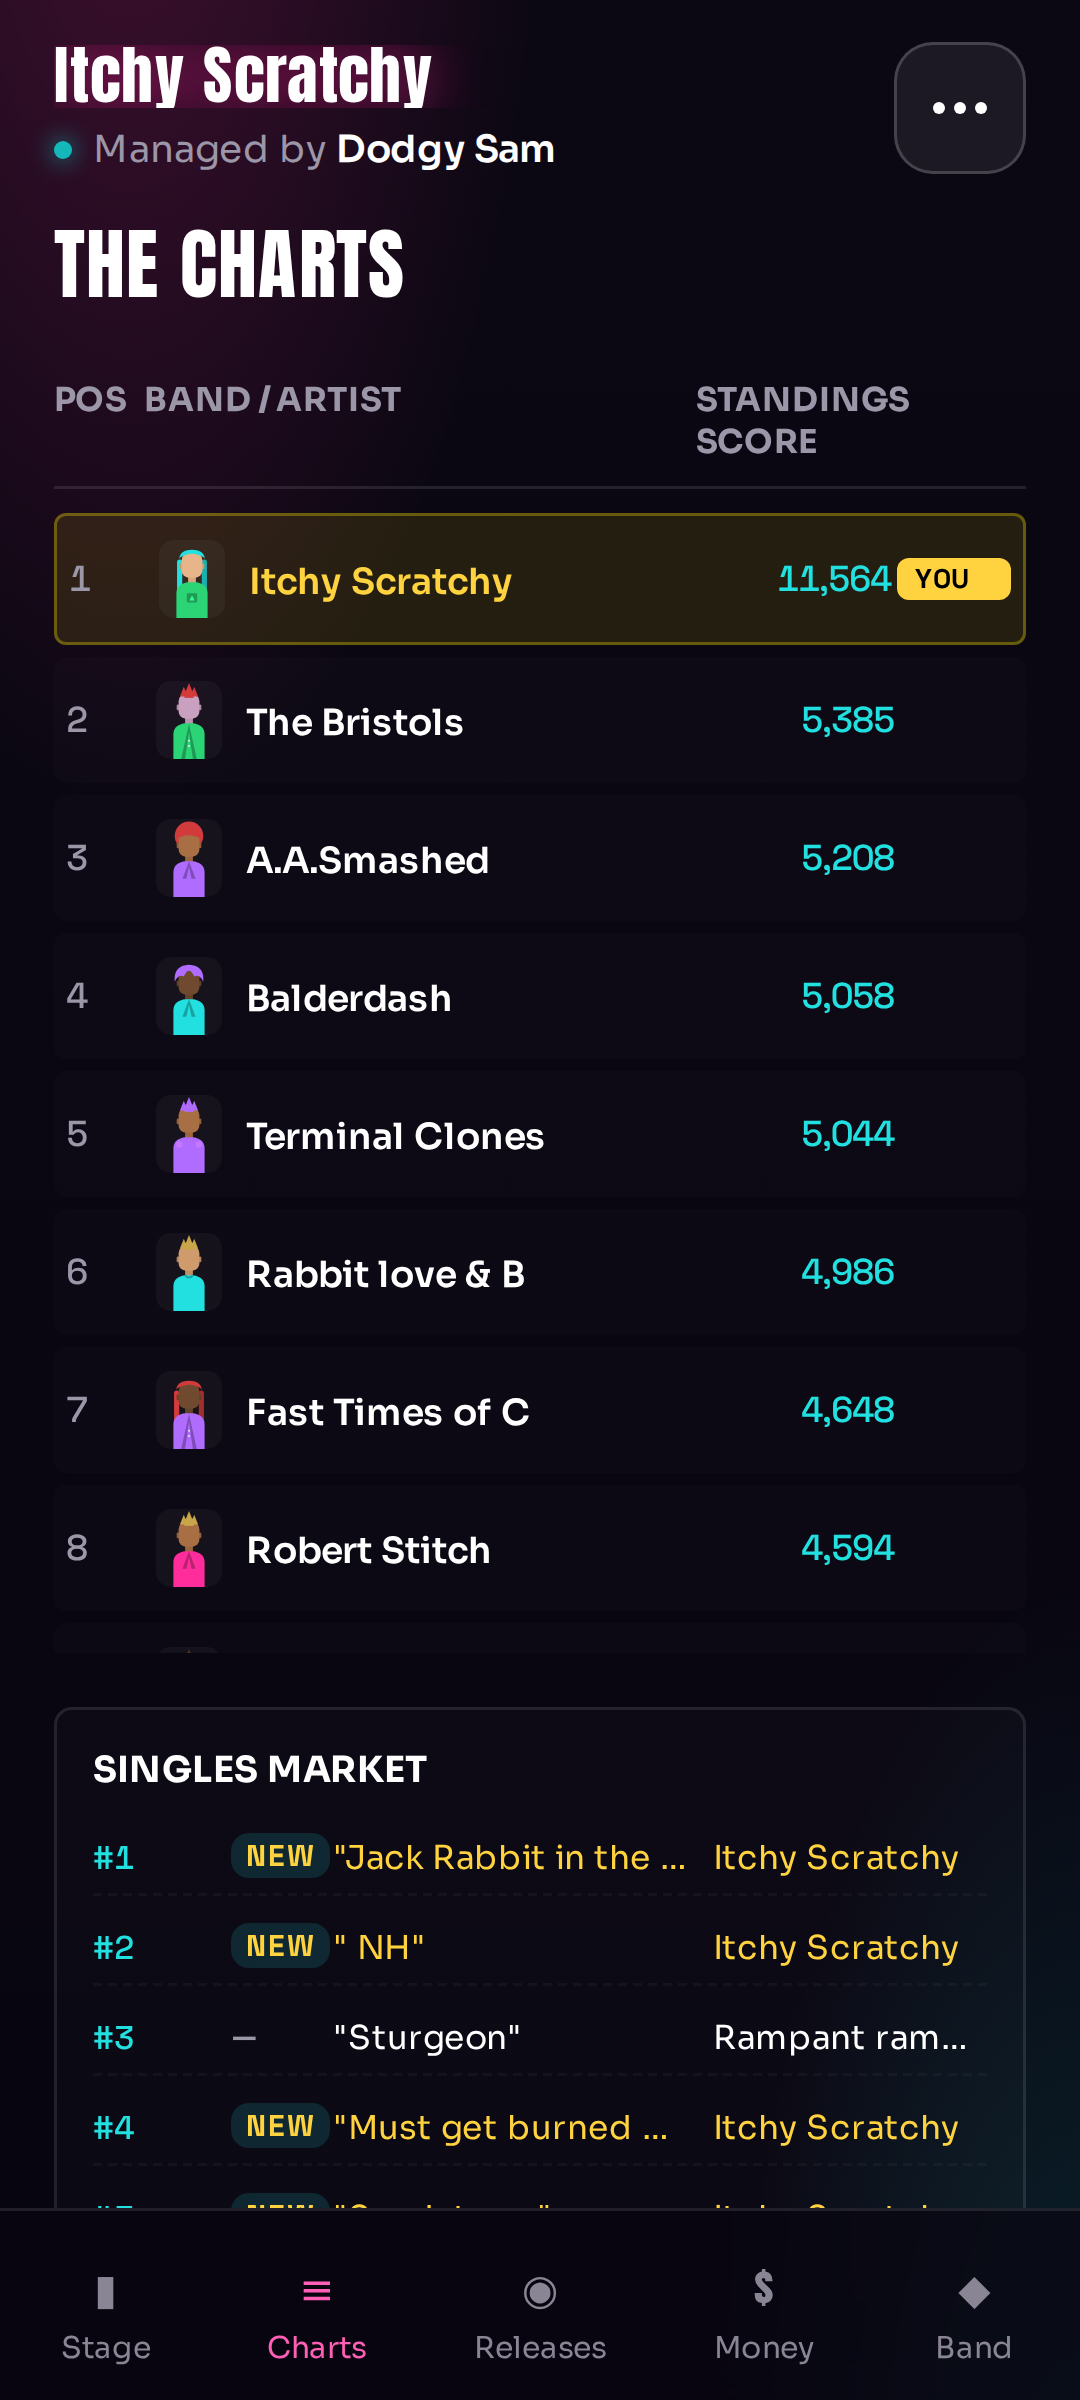This screenshot has width=1080, height=2400.
Task: Open "Must get burned ..." single entry
Action: [x=540, y=2127]
